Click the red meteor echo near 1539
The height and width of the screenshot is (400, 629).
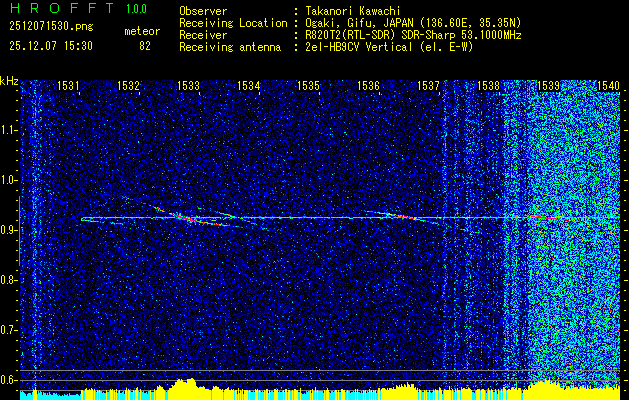pyautogui.click(x=542, y=217)
